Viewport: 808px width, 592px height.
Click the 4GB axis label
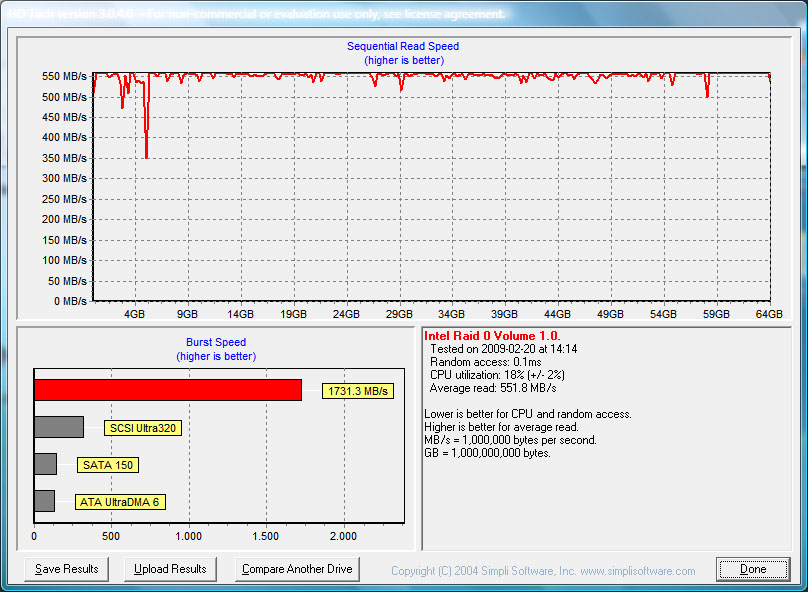(134, 314)
